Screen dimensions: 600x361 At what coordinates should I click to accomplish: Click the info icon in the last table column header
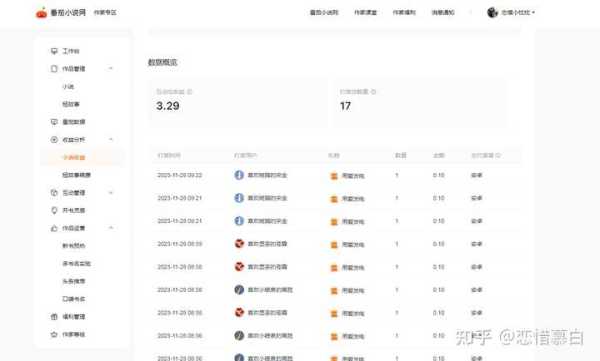tap(498, 155)
